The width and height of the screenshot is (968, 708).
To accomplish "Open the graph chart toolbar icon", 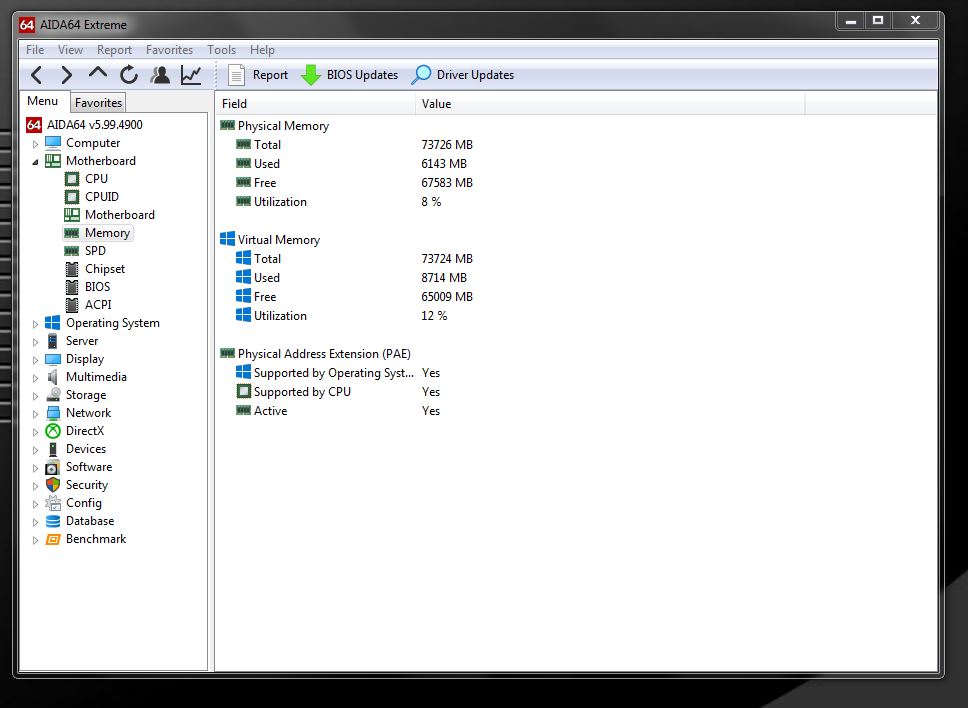I will point(191,75).
